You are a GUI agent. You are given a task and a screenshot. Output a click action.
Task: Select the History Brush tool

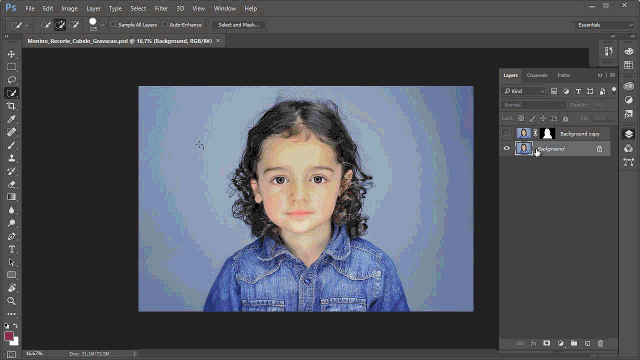point(11,171)
